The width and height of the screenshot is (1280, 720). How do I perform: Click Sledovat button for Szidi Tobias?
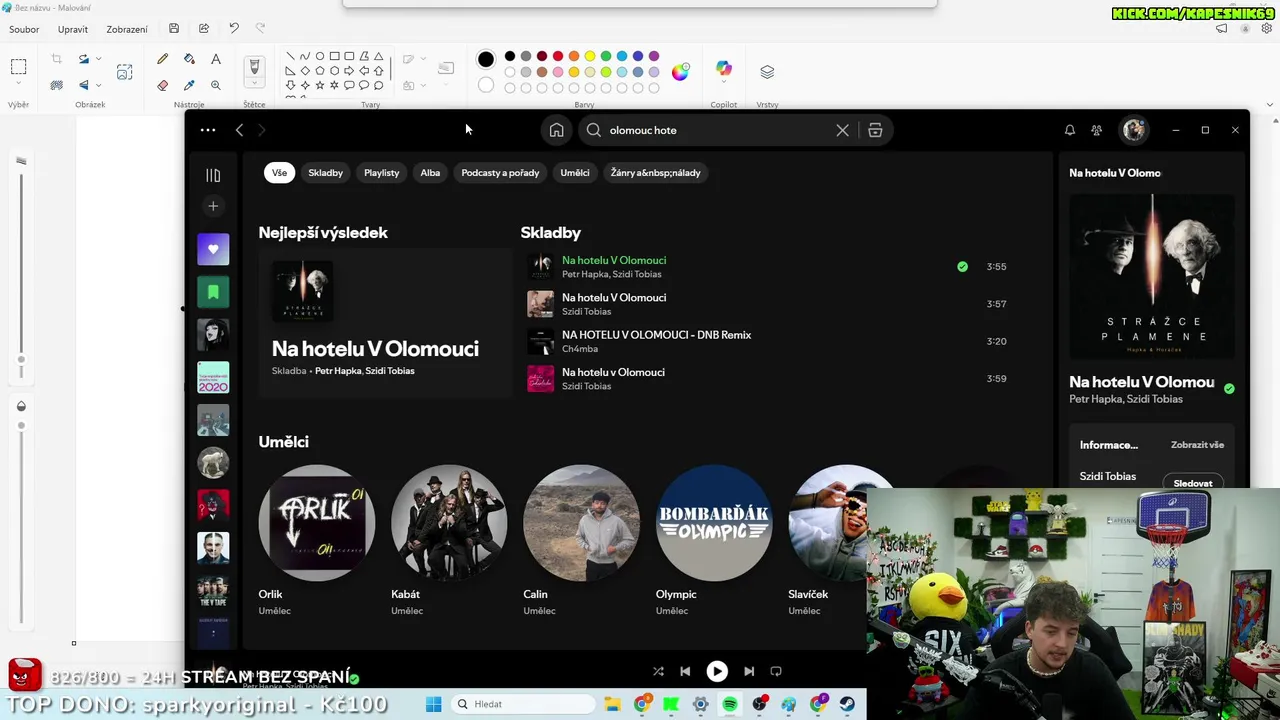(1193, 482)
